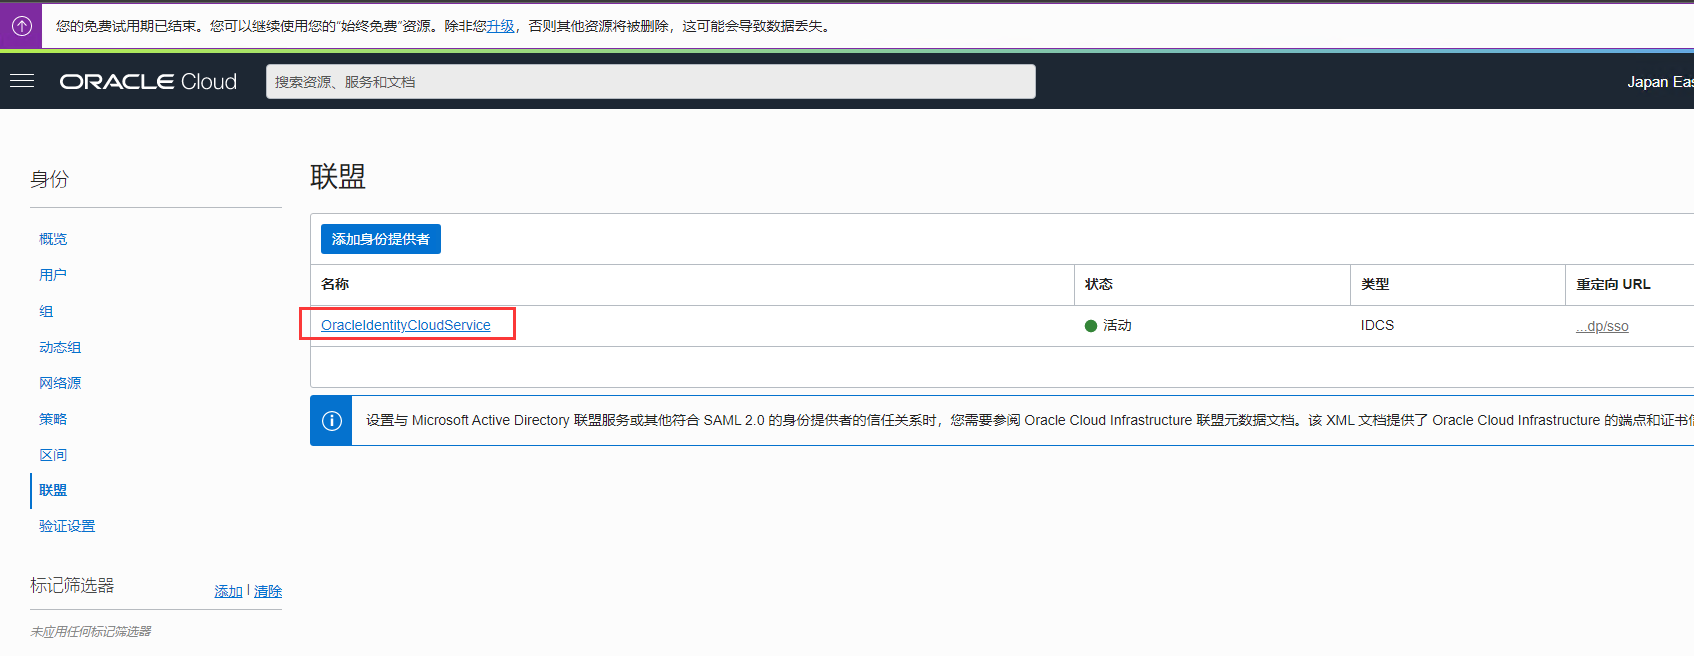1694x656 pixels.
Task: Click the 未应用任何标记筛选器 text
Action: 91,631
